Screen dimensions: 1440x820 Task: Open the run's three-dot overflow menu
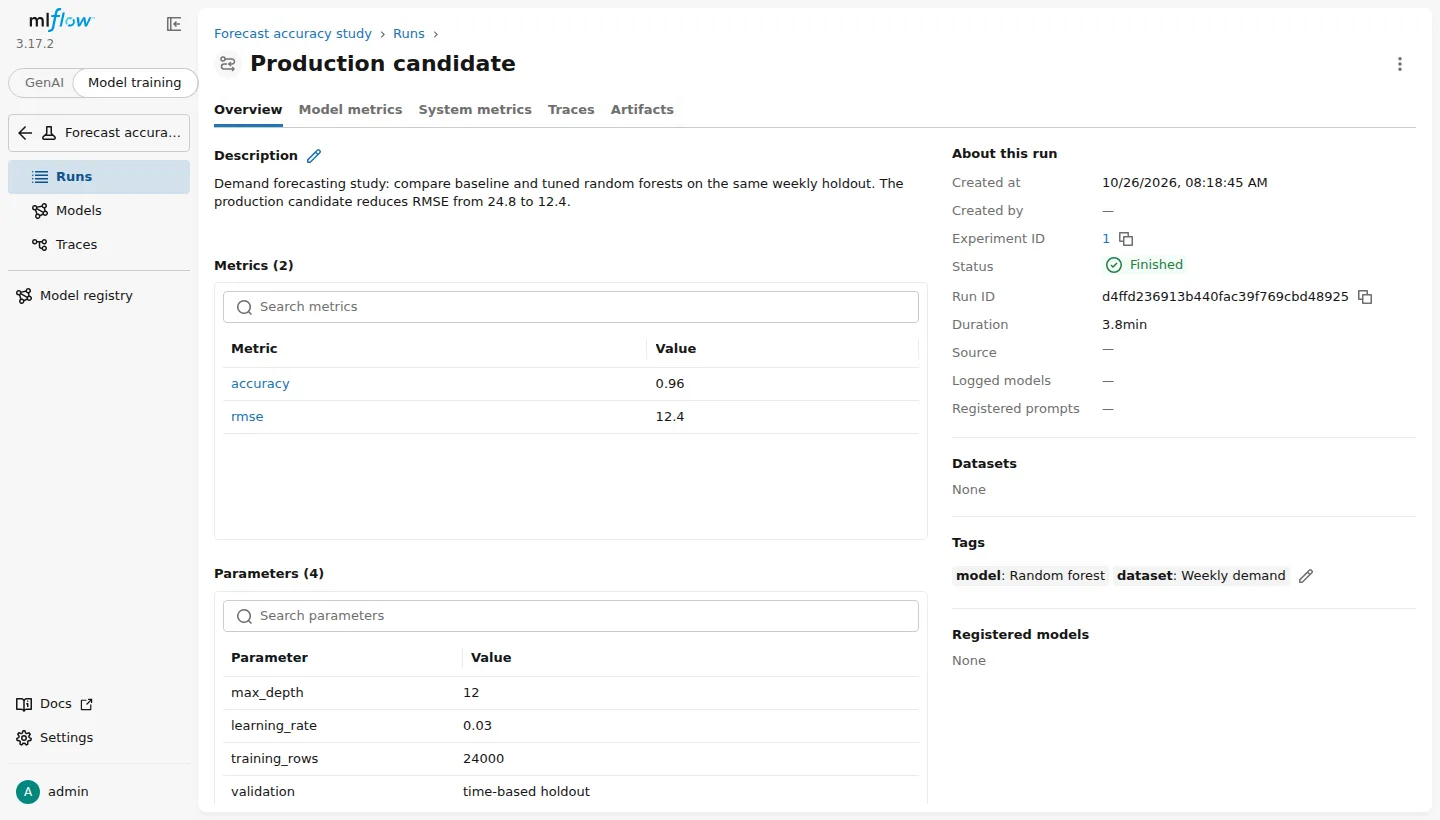[x=1400, y=64]
